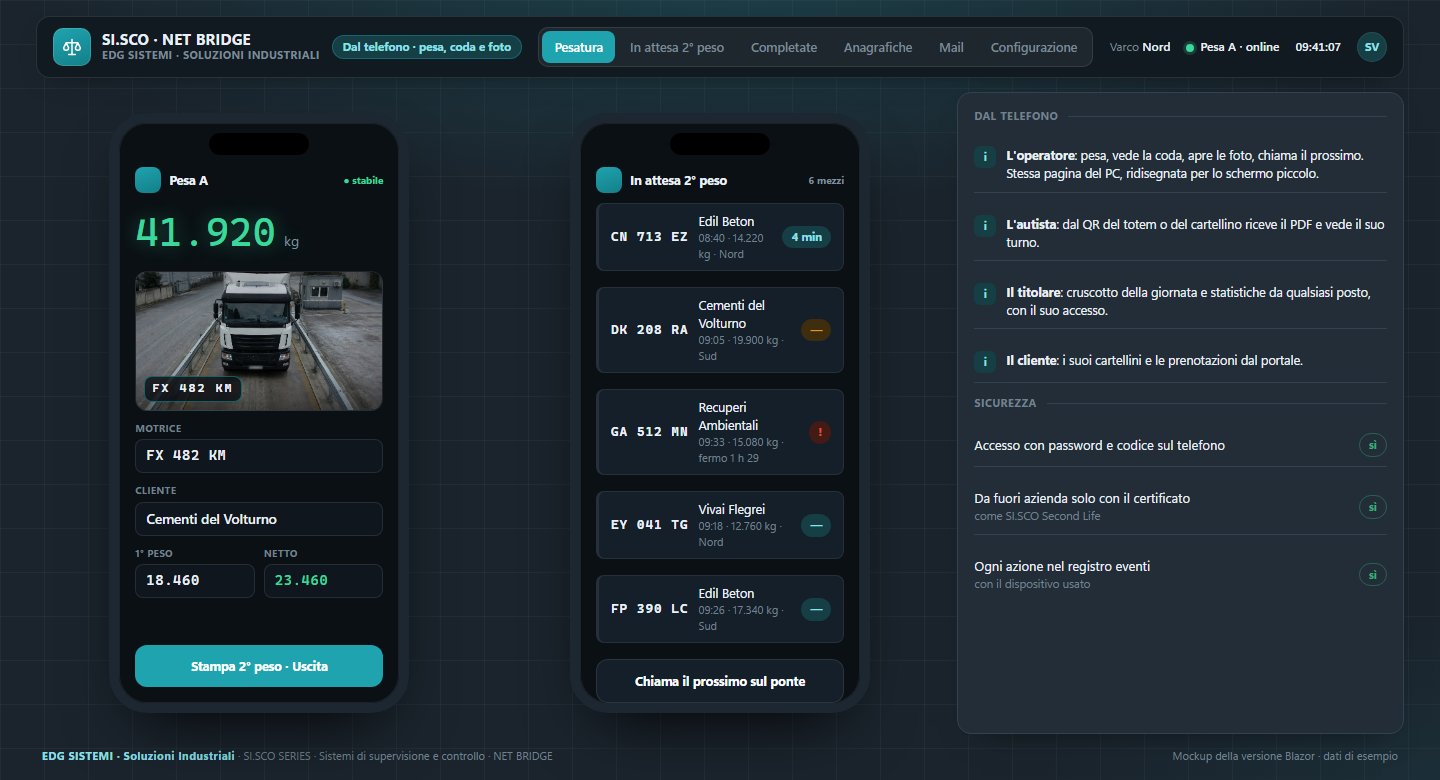1440x780 pixels.
Task: Click the teal dash badge on EY 041 TG
Action: click(x=816, y=525)
